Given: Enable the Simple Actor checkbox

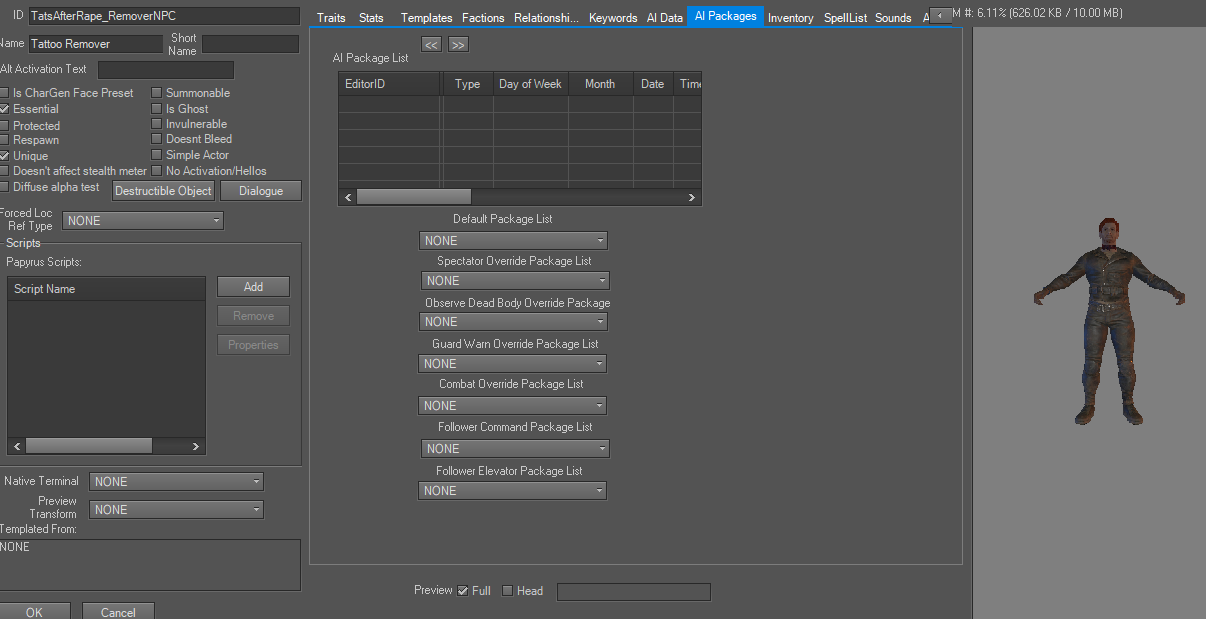Looking at the screenshot, I should 157,155.
